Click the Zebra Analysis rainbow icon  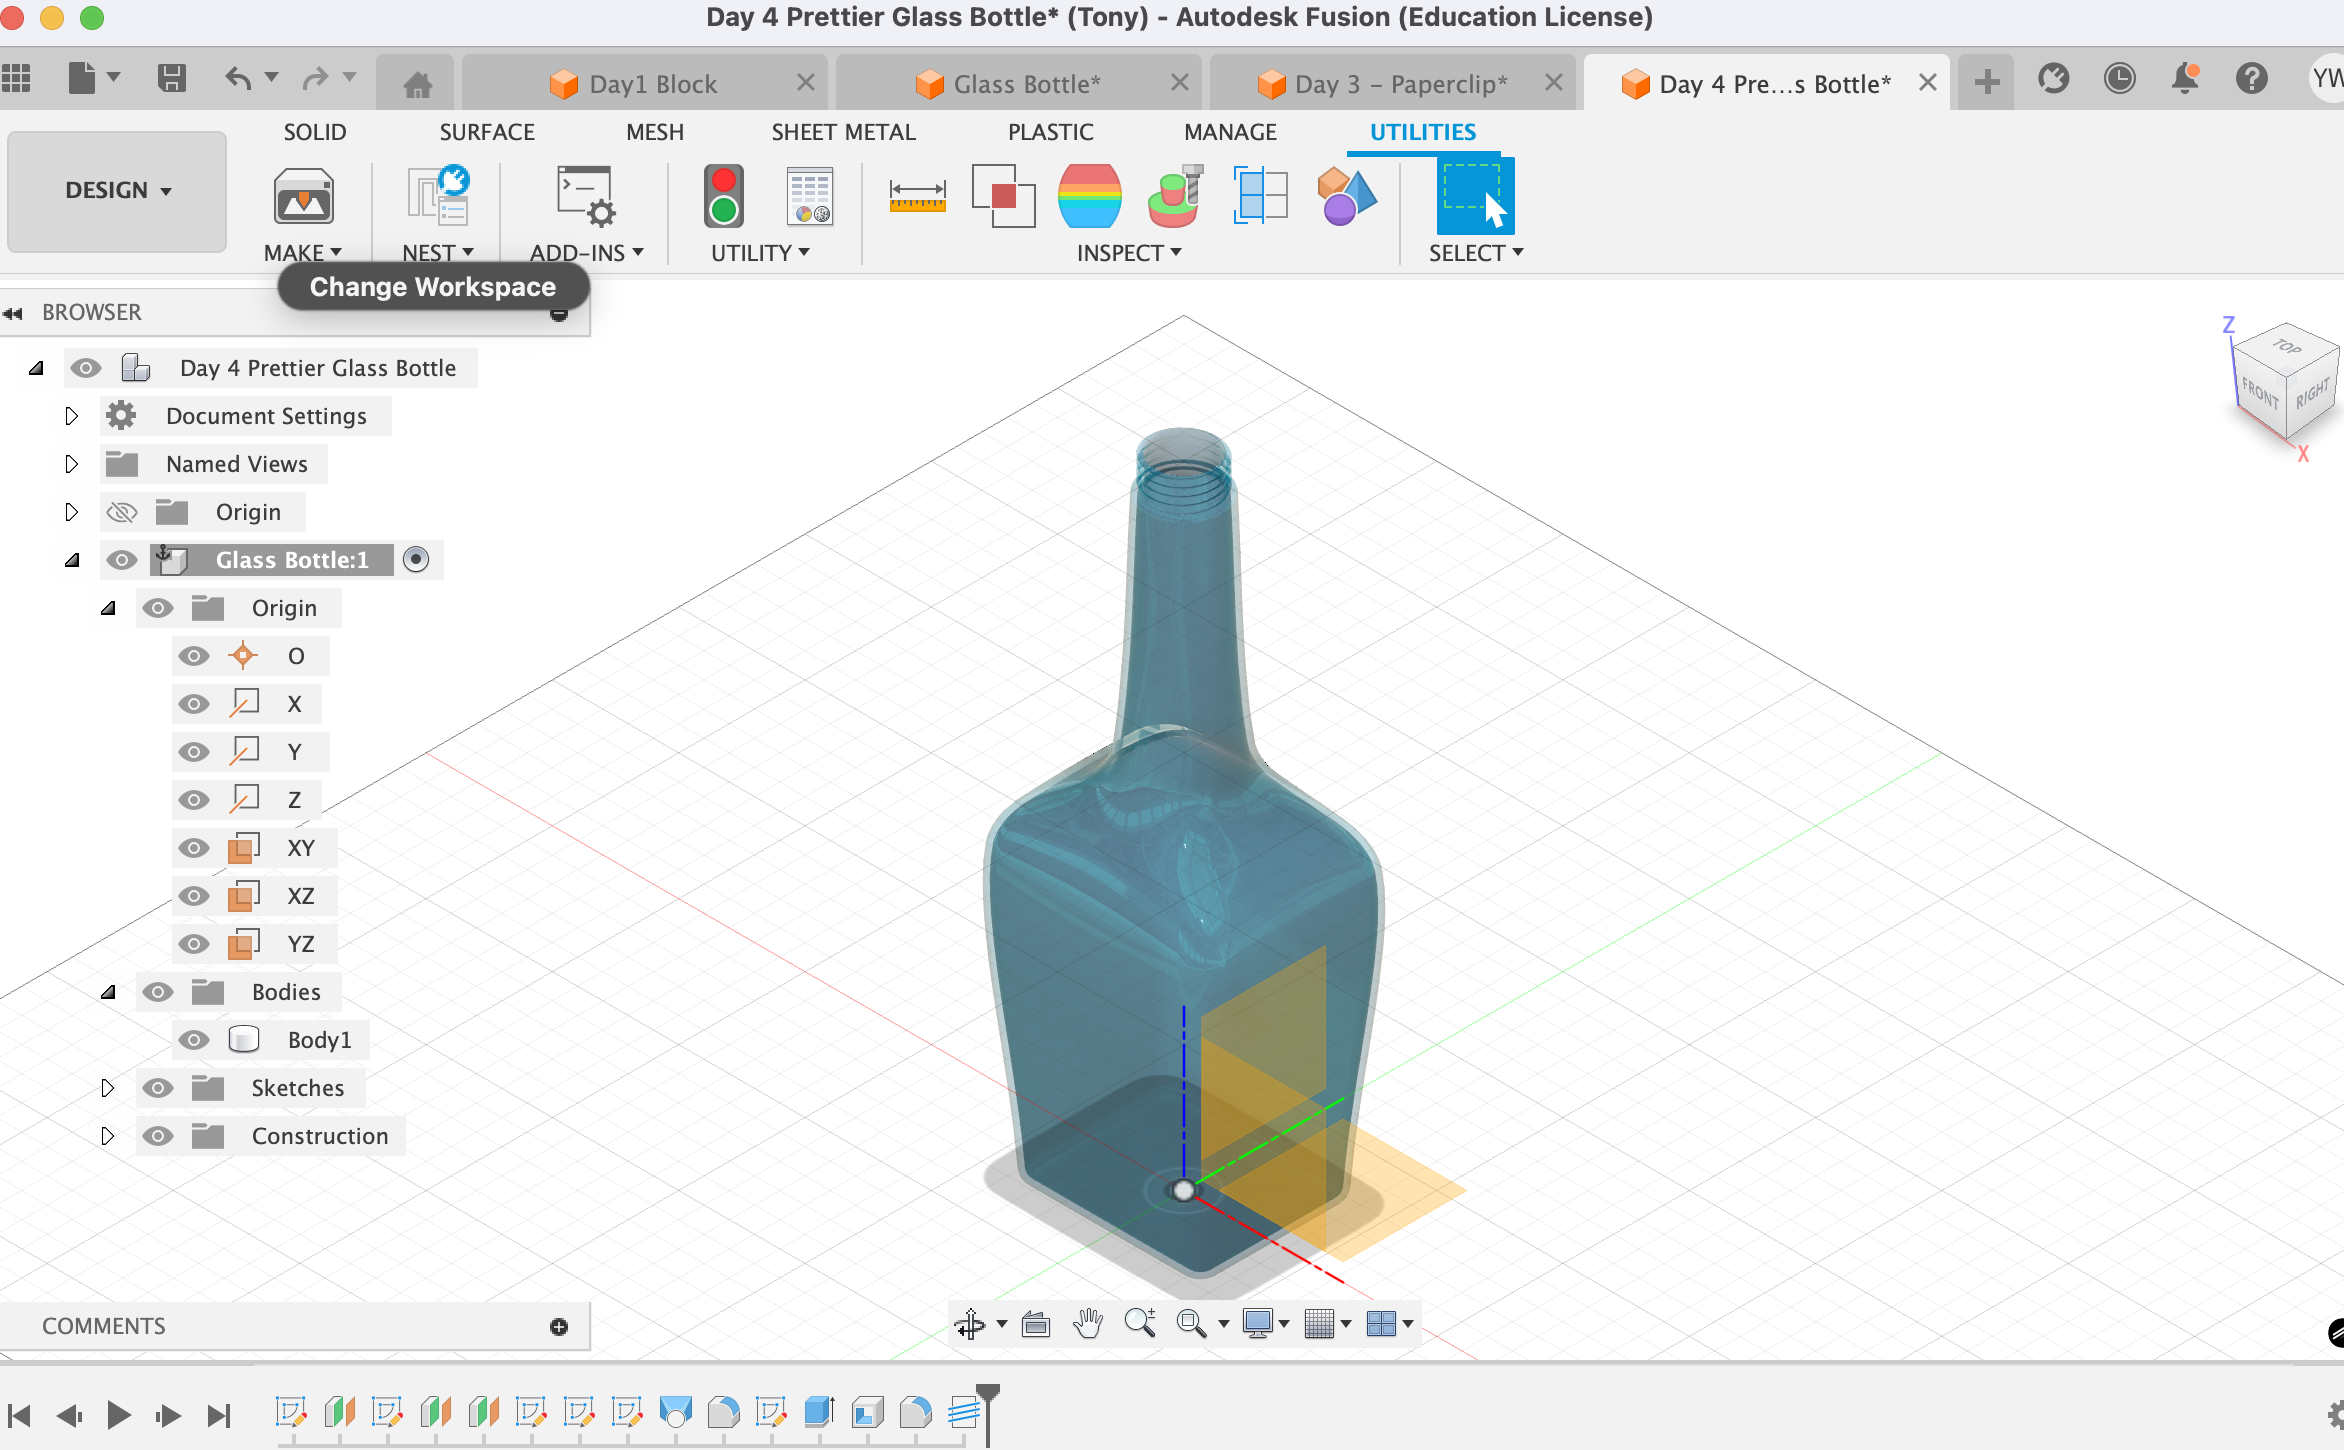coord(1089,196)
